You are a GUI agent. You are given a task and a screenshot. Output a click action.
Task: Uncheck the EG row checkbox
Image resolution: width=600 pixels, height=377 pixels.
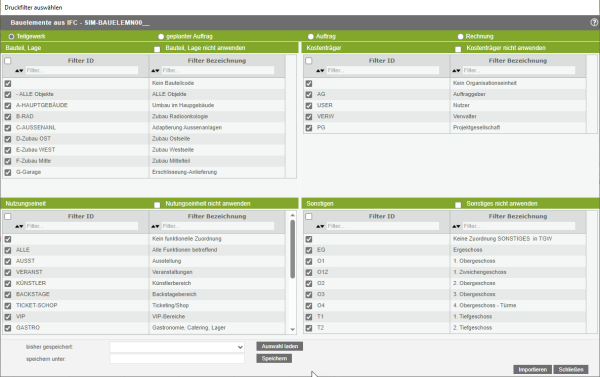pos(309,250)
